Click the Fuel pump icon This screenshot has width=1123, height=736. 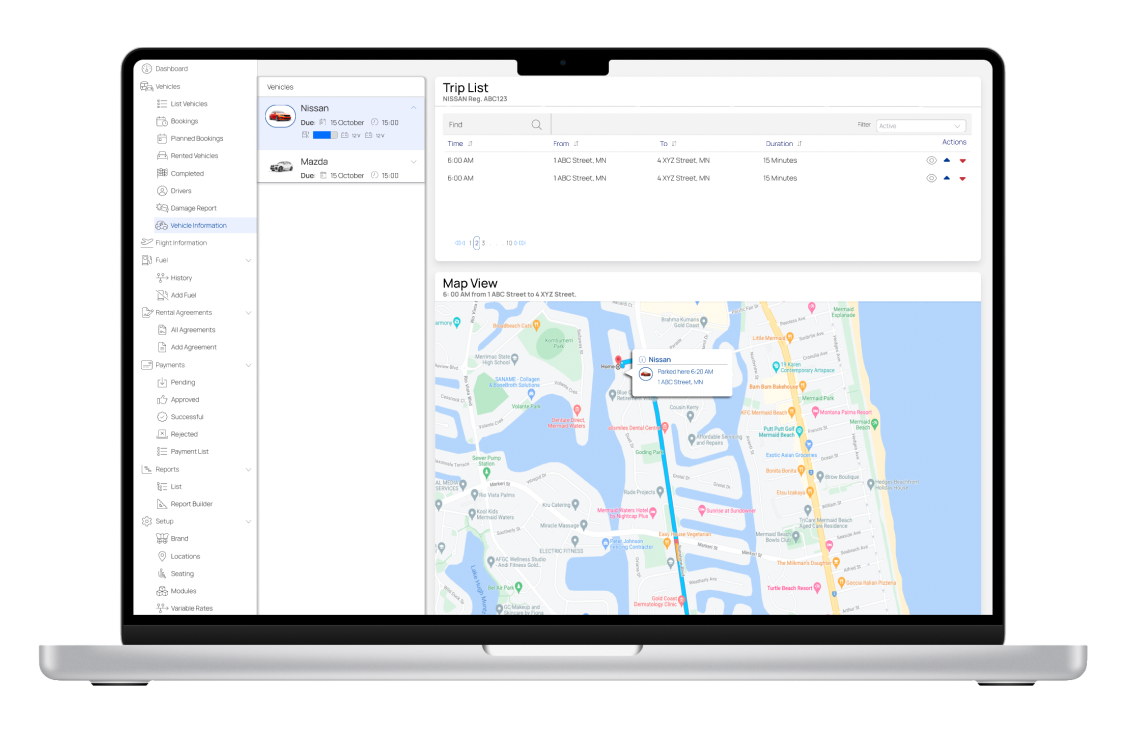click(147, 260)
